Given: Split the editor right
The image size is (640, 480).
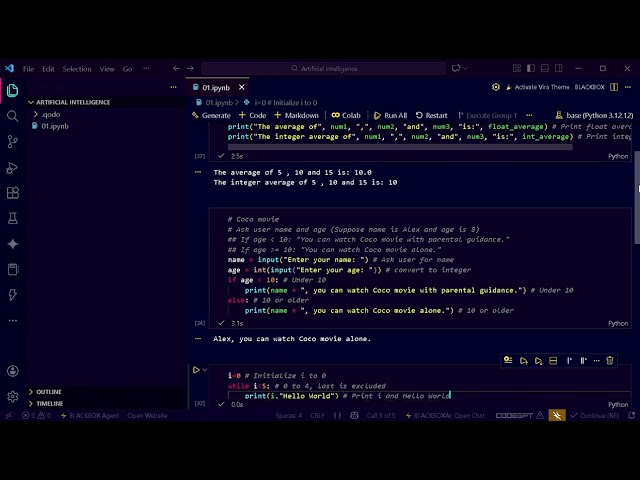Looking at the screenshot, I should click(x=614, y=87).
